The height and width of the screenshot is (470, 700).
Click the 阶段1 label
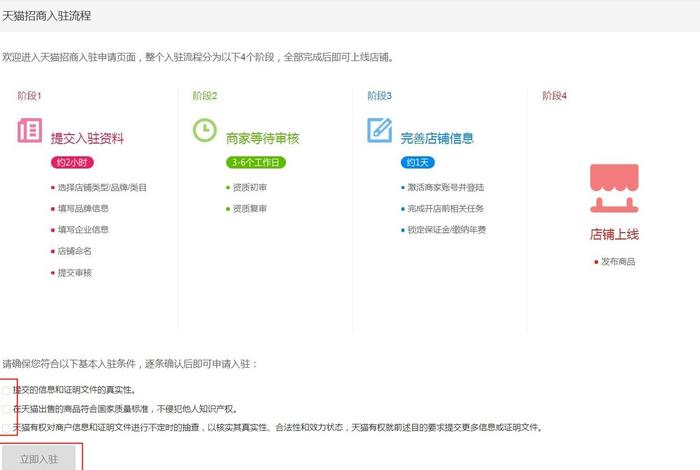click(x=29, y=96)
